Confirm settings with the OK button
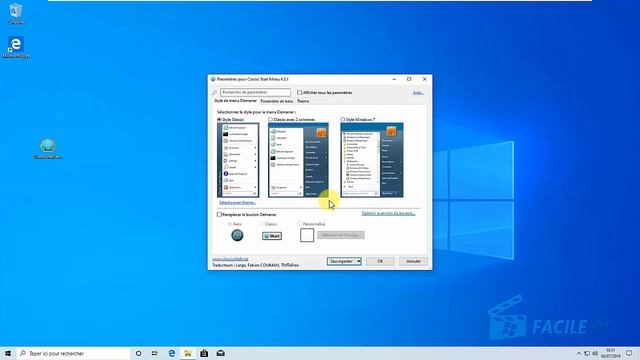Screen dimensions: 640x360 point(380,261)
